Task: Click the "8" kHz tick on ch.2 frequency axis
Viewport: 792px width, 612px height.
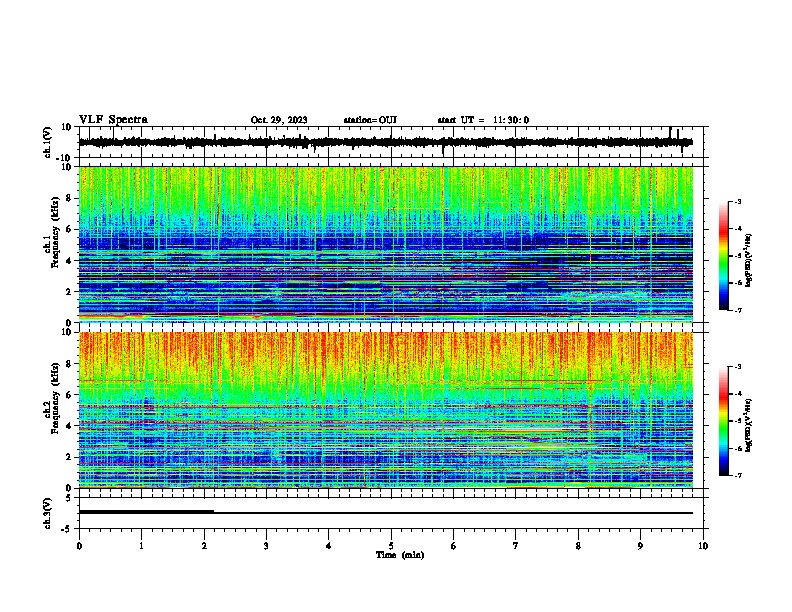Action: (x=69, y=364)
